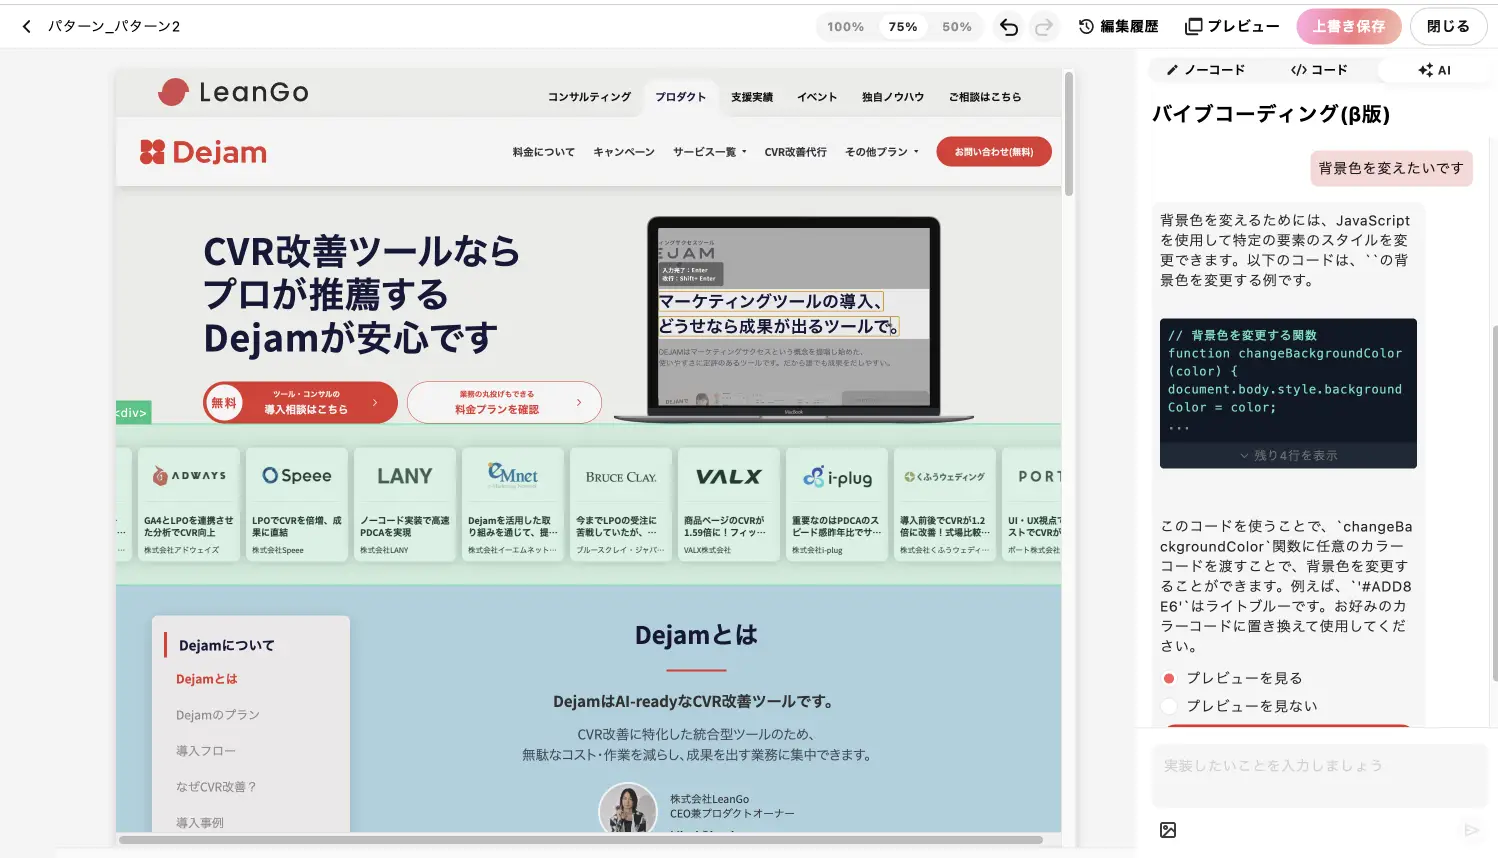
Task: Click the Dejam logo in the preview
Action: click(204, 152)
